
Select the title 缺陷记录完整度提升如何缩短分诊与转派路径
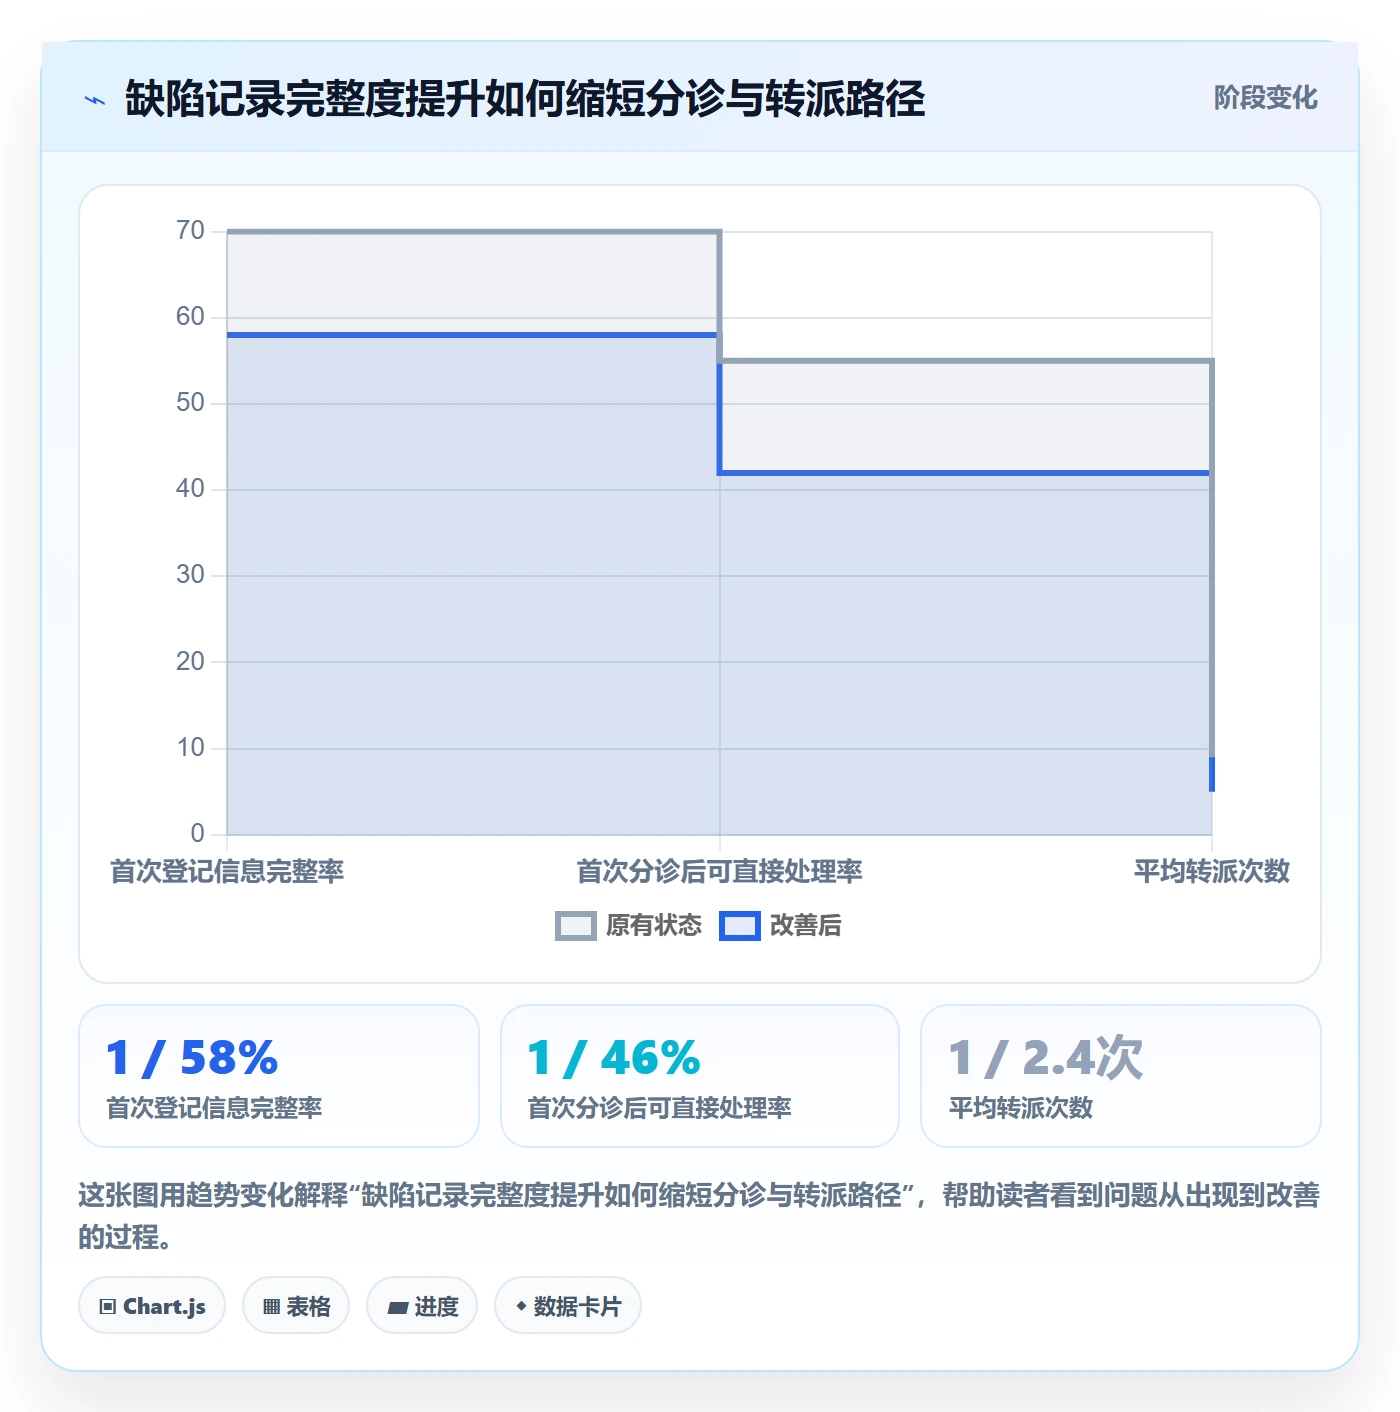coord(525,99)
